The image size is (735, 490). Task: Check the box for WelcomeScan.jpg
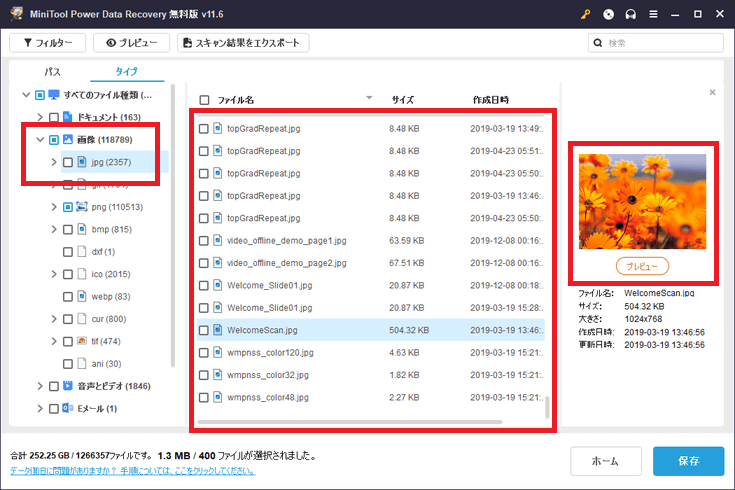tap(203, 330)
